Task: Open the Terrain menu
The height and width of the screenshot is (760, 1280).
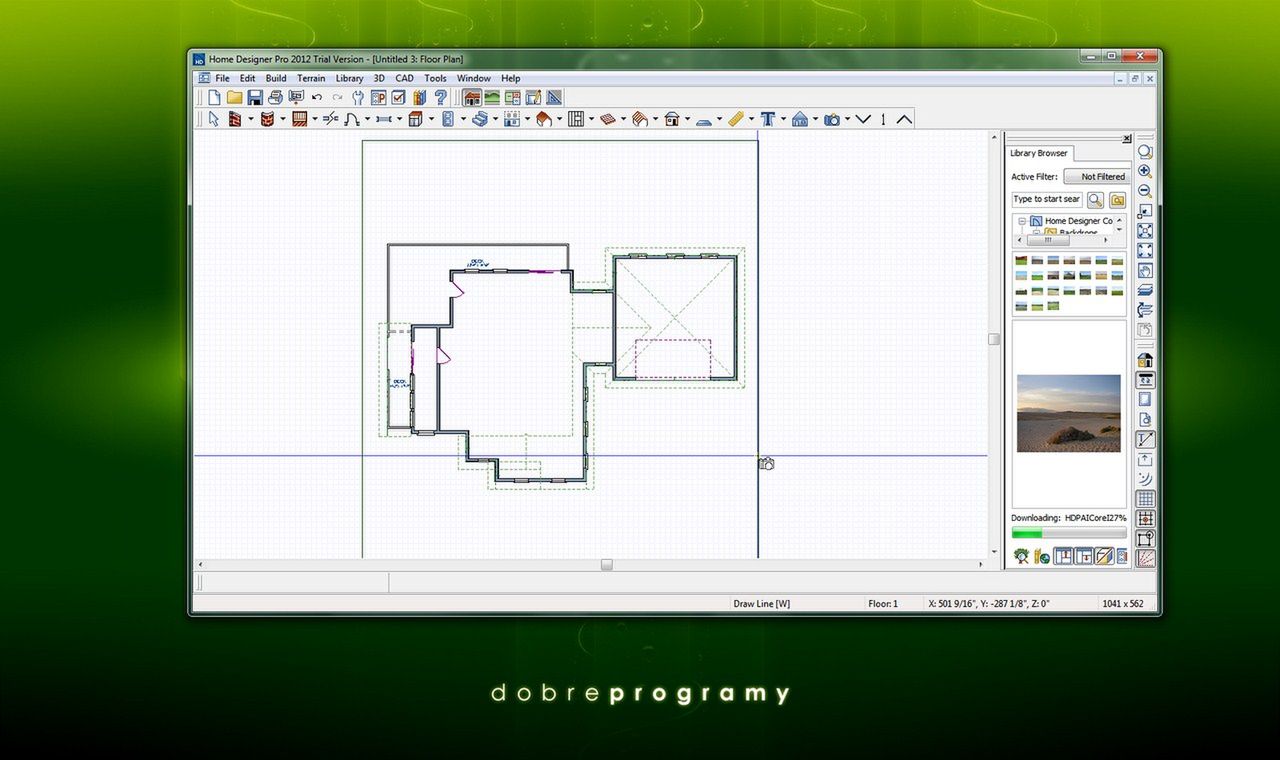Action: pyautogui.click(x=311, y=78)
